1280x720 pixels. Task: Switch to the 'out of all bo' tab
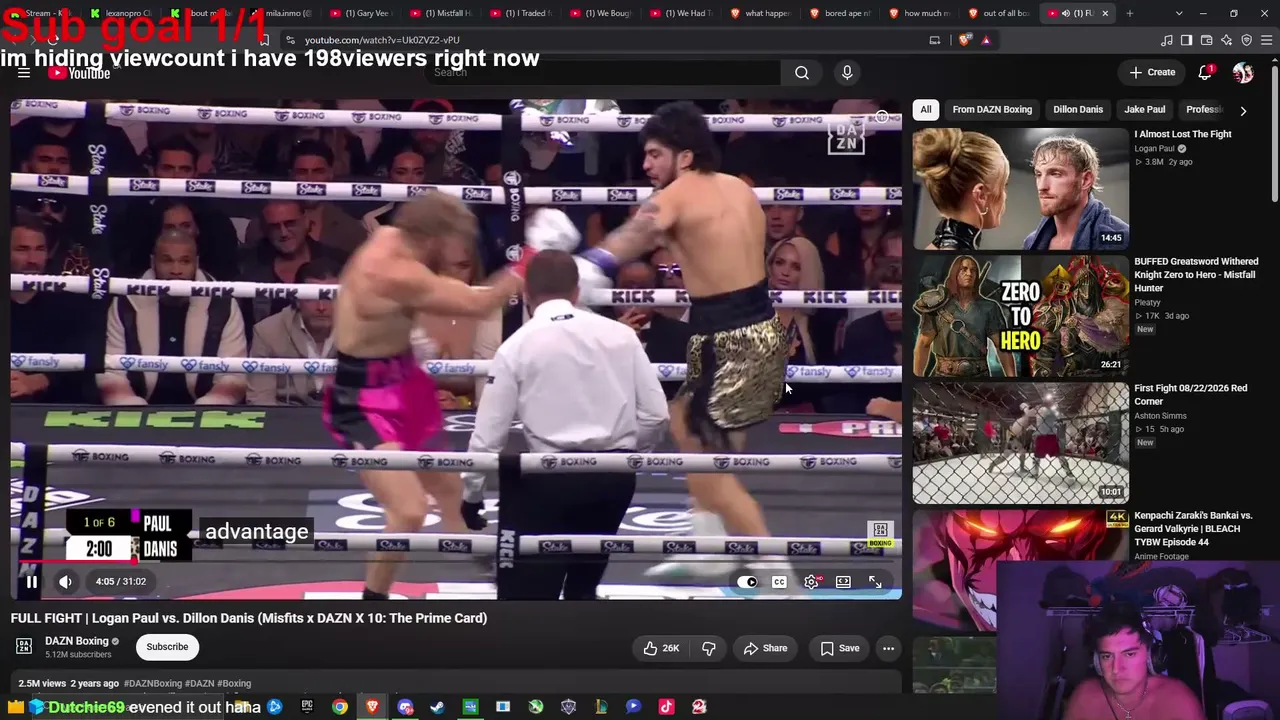tap(999, 13)
